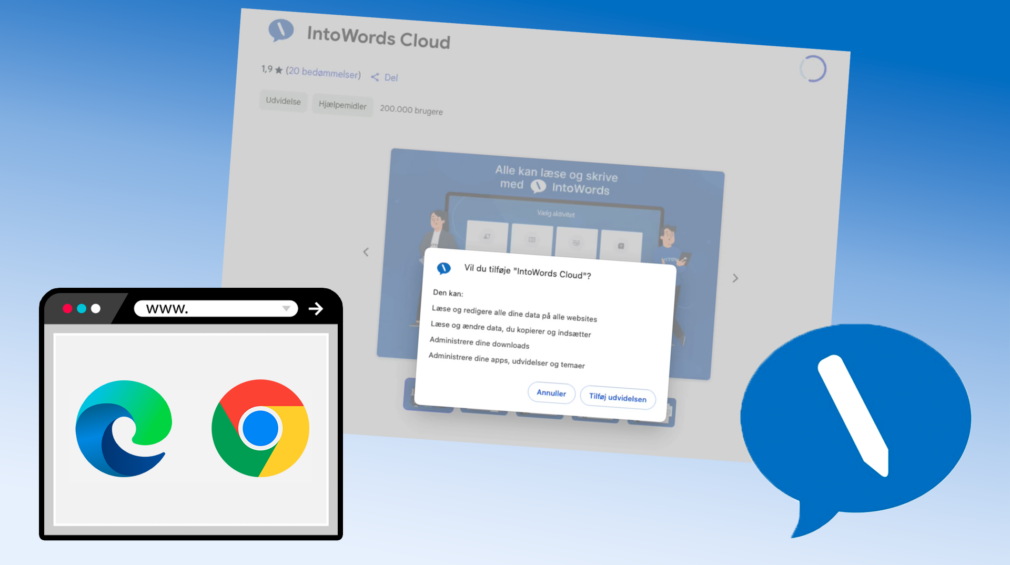Open address bar dropdown triangle
This screenshot has height=565, width=1010.
click(286, 309)
